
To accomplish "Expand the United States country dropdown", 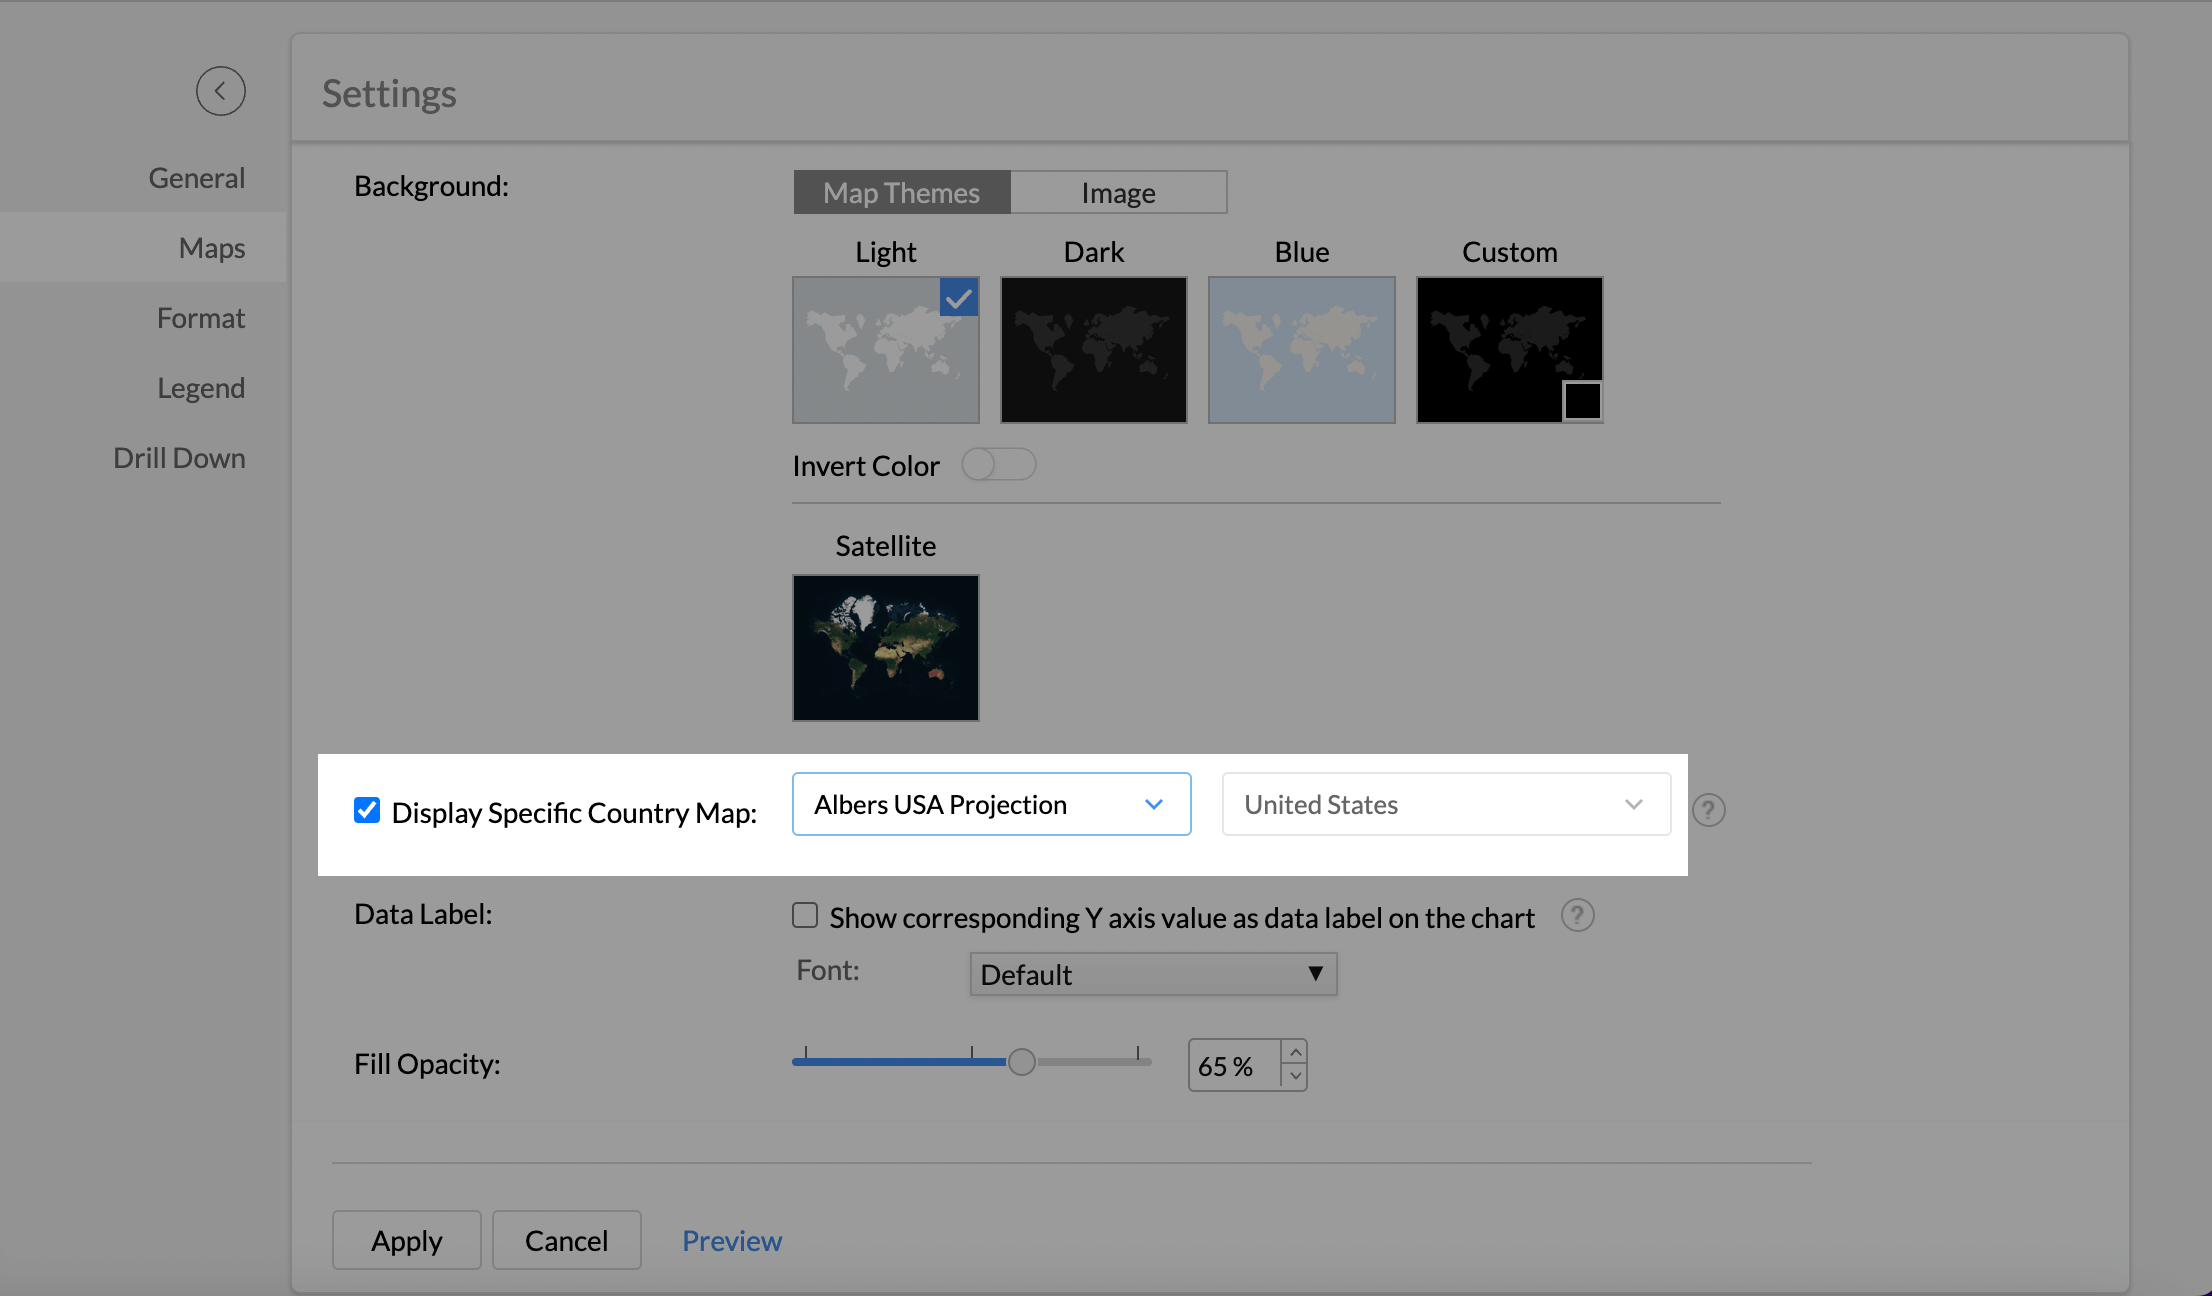I will coord(1445,804).
